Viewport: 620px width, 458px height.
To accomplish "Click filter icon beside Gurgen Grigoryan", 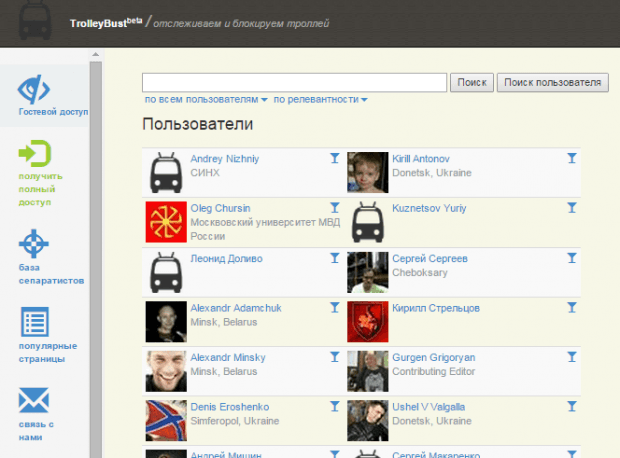I will (x=571, y=357).
